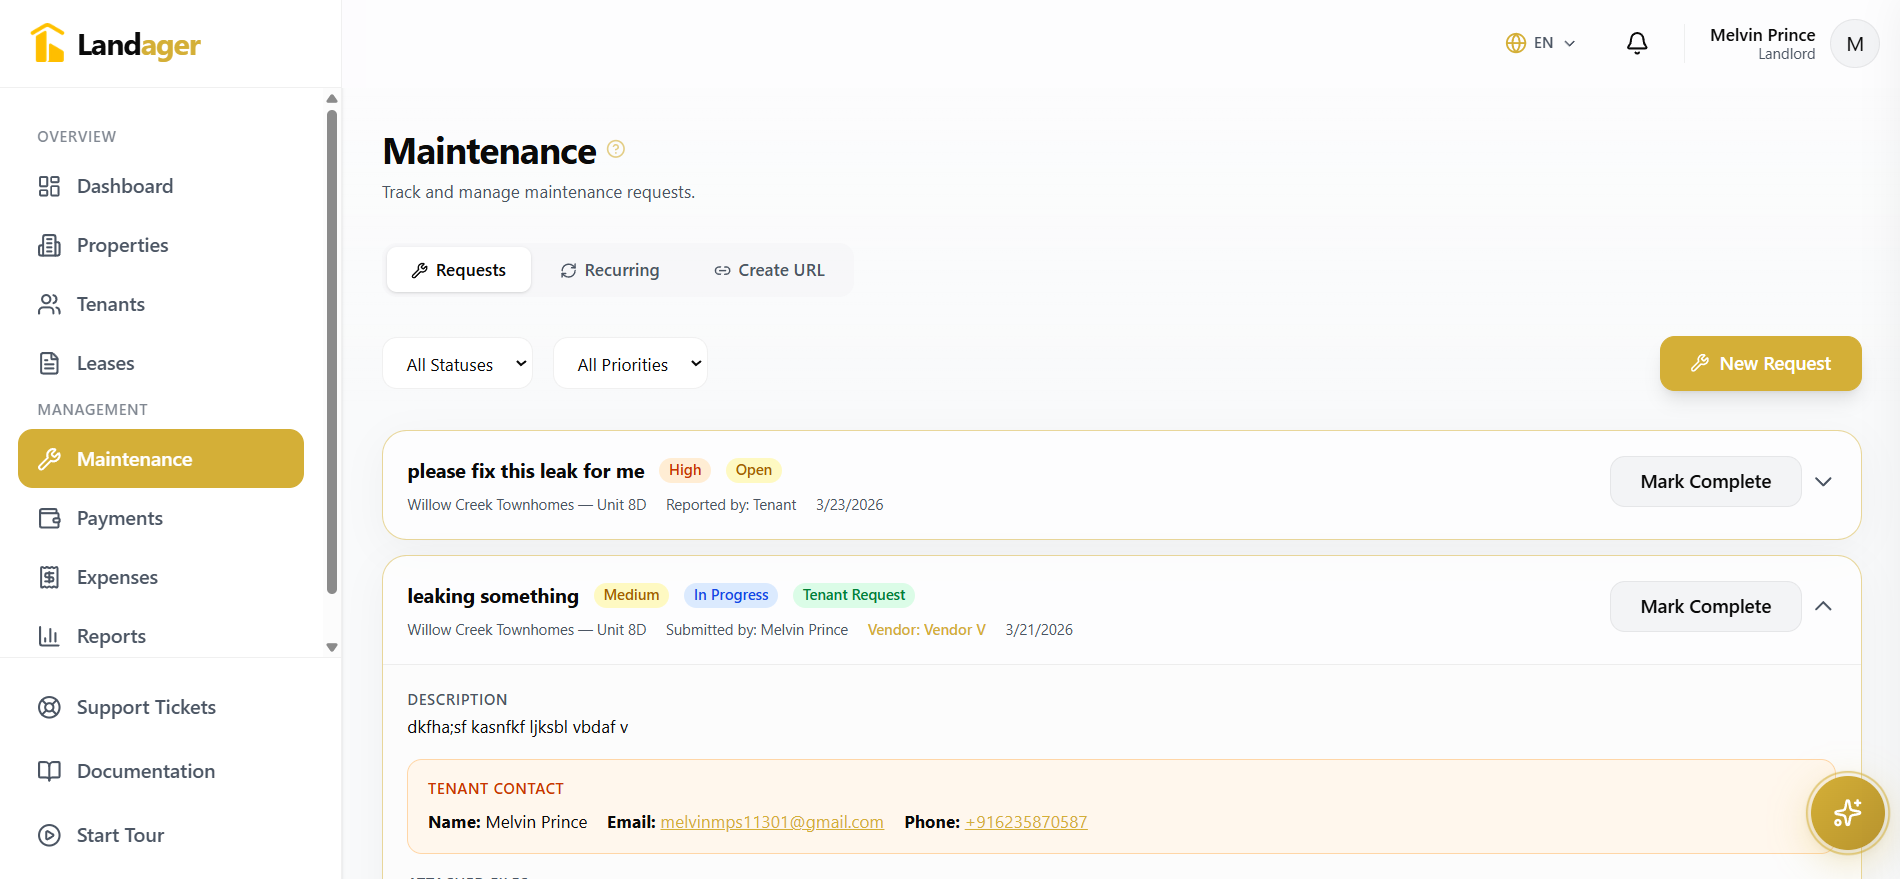Click the sidebar scroll down arrow
The width and height of the screenshot is (1900, 879).
(x=332, y=647)
